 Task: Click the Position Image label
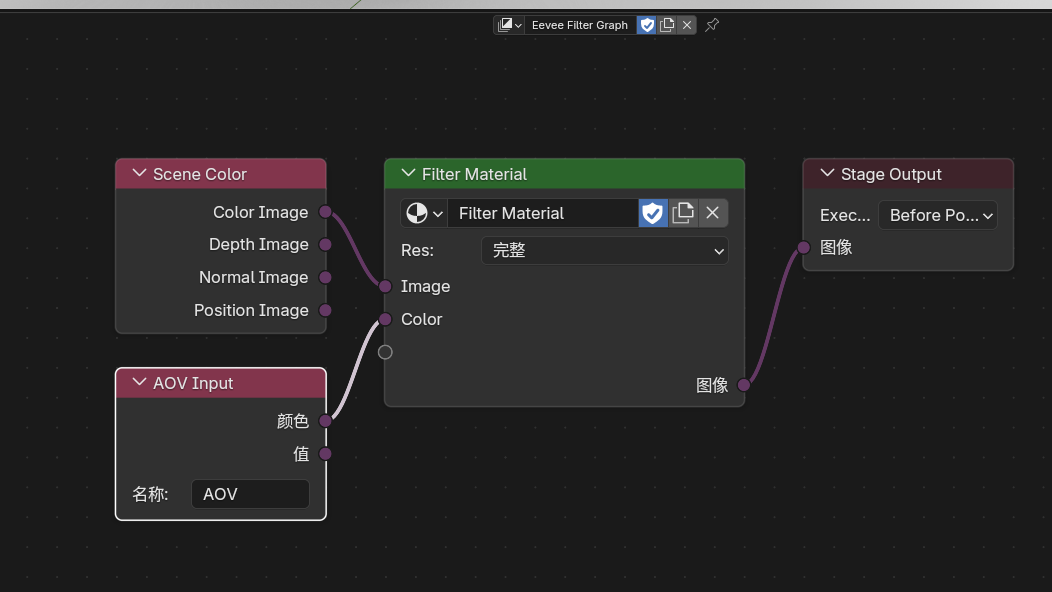coord(251,310)
